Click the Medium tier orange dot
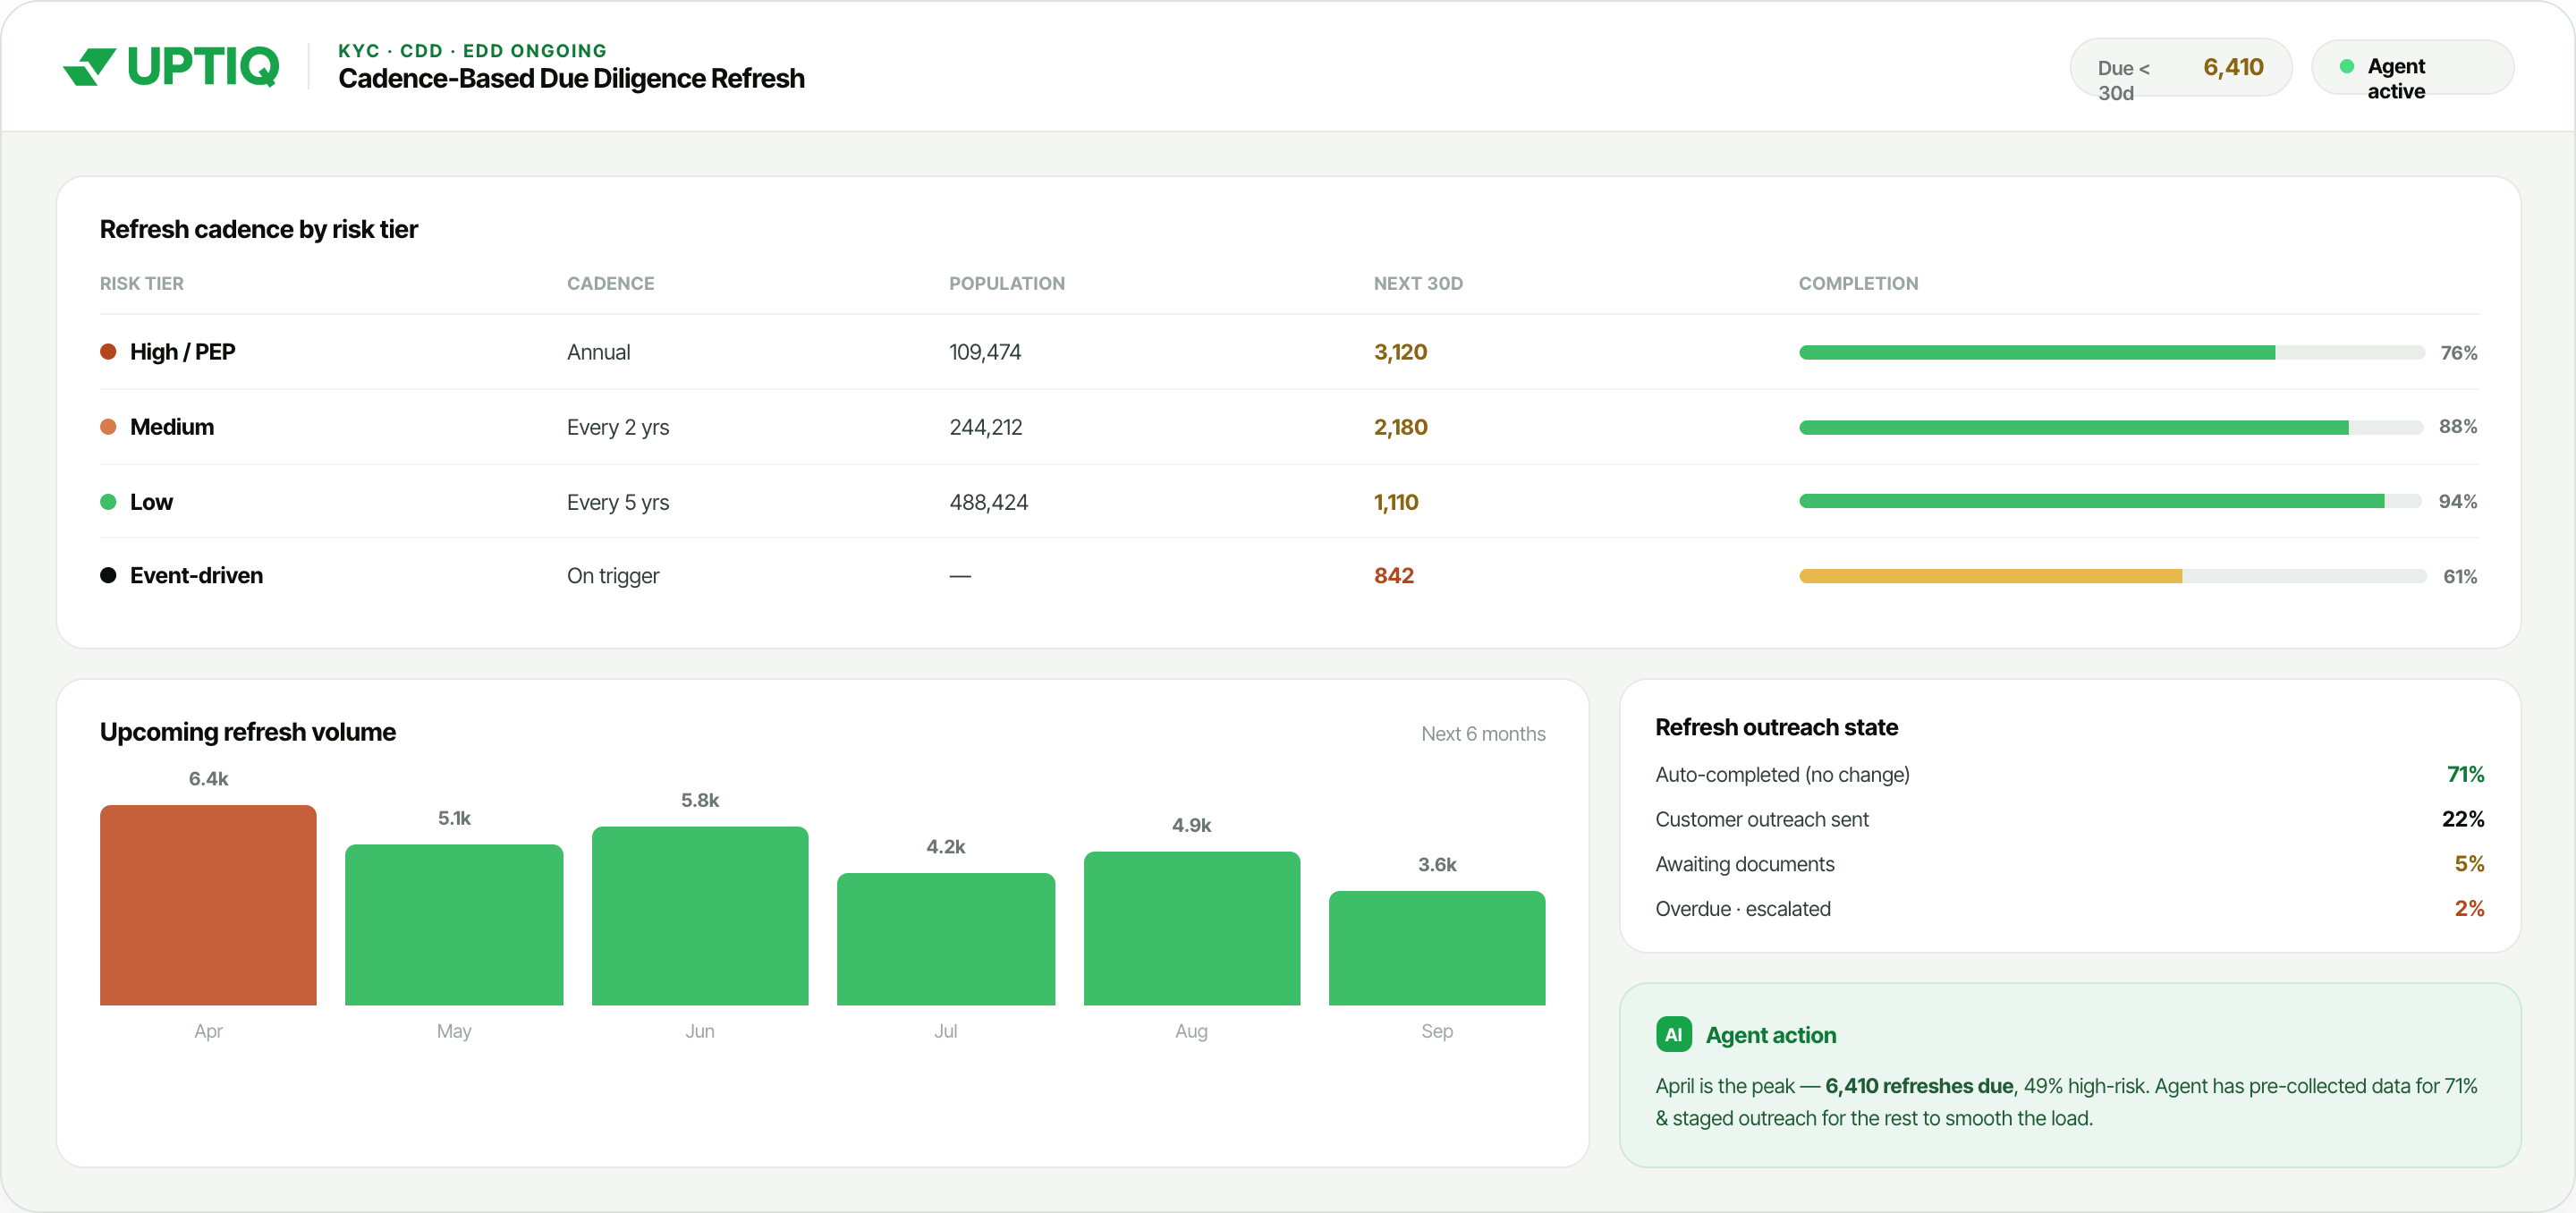 point(108,426)
